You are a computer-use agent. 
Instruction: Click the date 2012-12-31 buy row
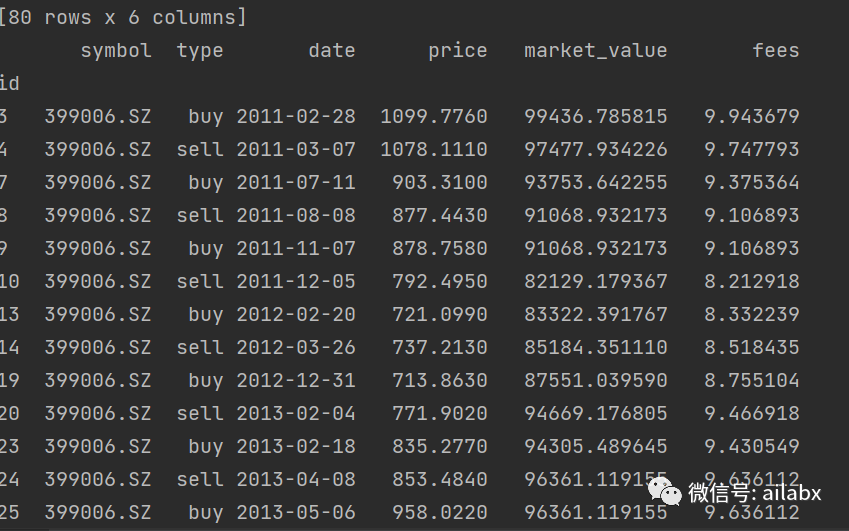point(296,381)
